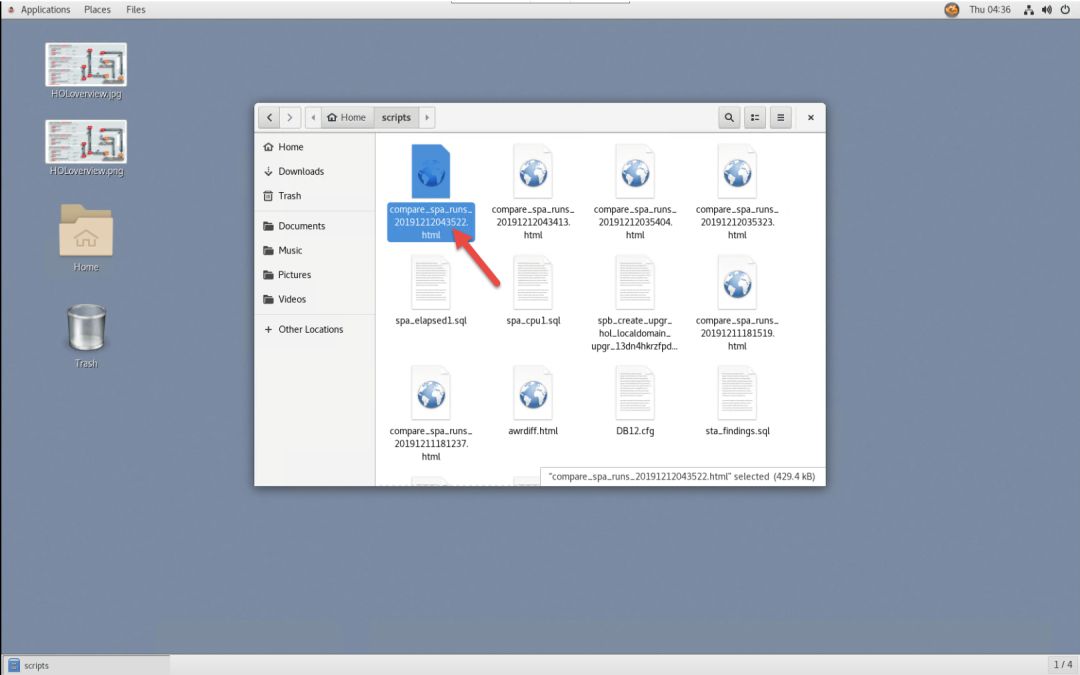Select the compare_spa_runs_20191212035404.html globe icon

(635, 172)
